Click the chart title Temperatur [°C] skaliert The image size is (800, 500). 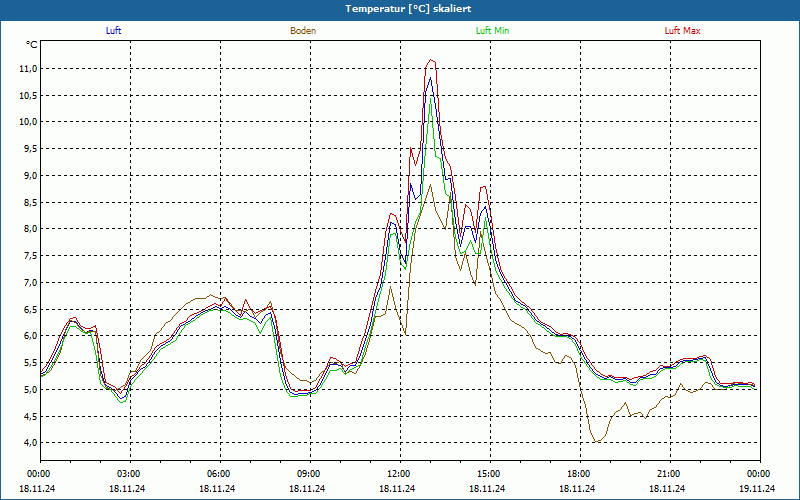(408, 9)
